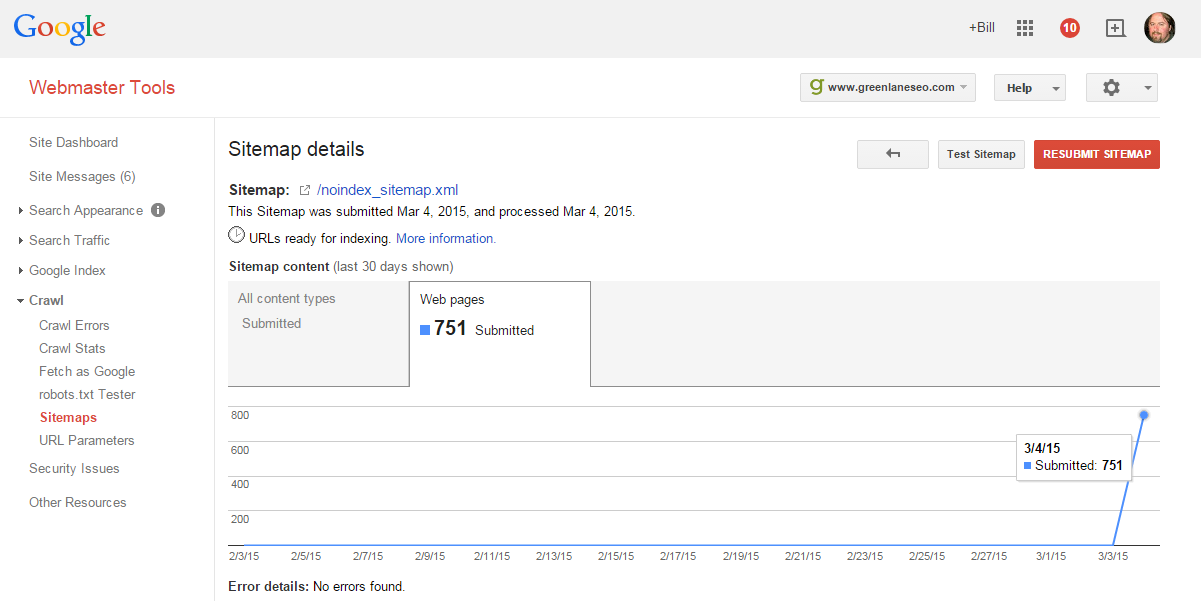1201x605 pixels.
Task: Click the 3/3/15 axis date label
Action: click(1112, 556)
